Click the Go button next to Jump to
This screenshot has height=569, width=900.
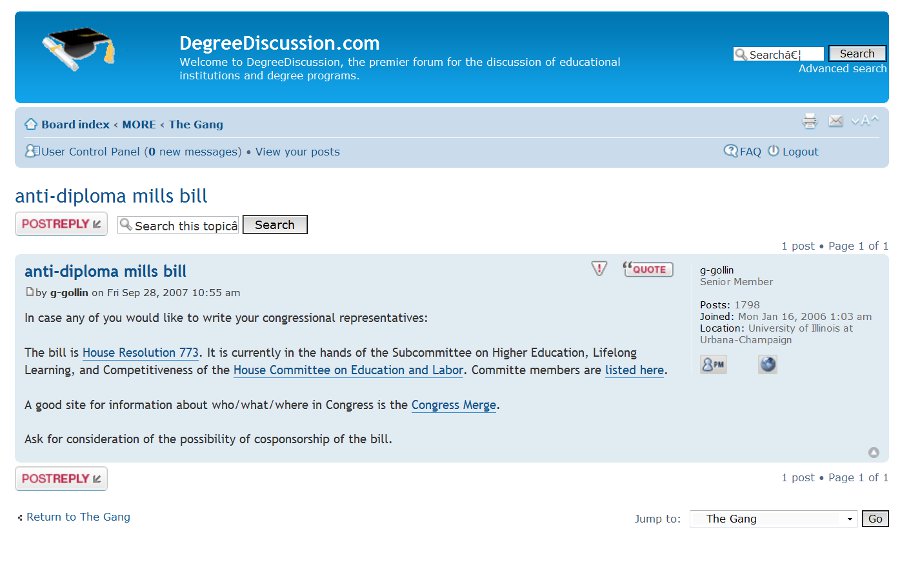(875, 518)
